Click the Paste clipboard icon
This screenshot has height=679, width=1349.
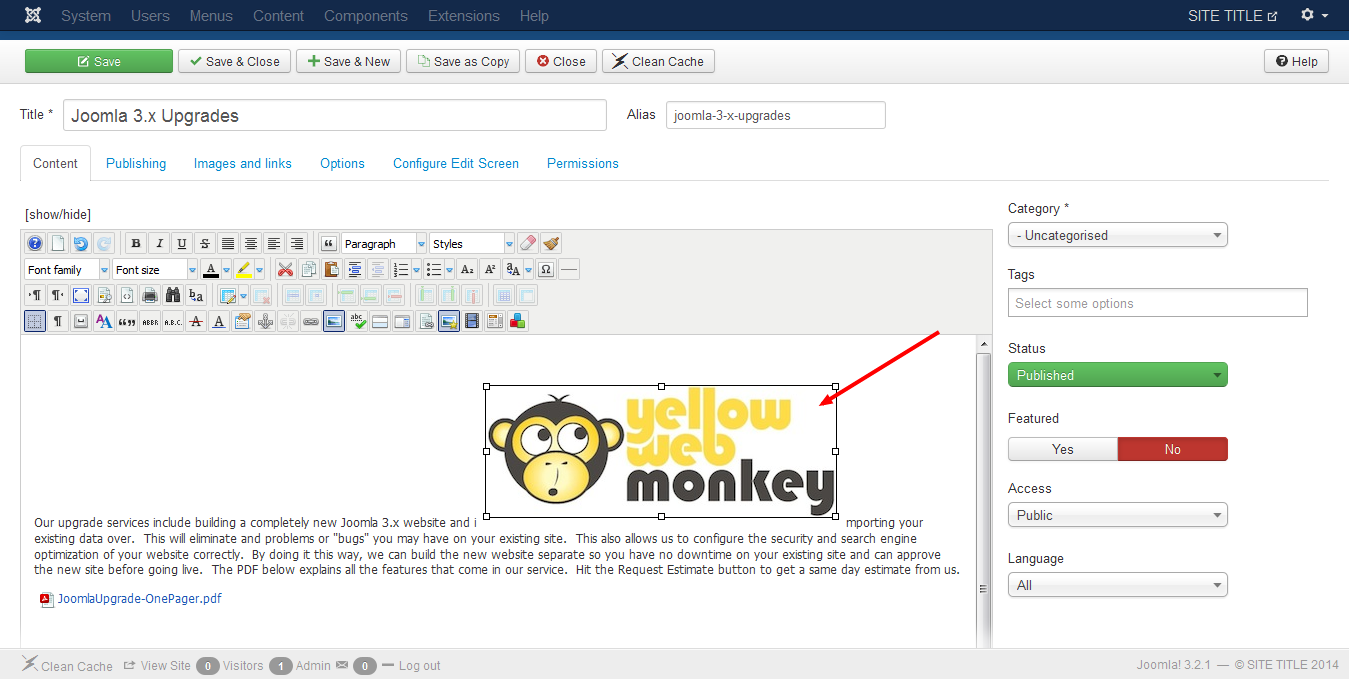[332, 269]
